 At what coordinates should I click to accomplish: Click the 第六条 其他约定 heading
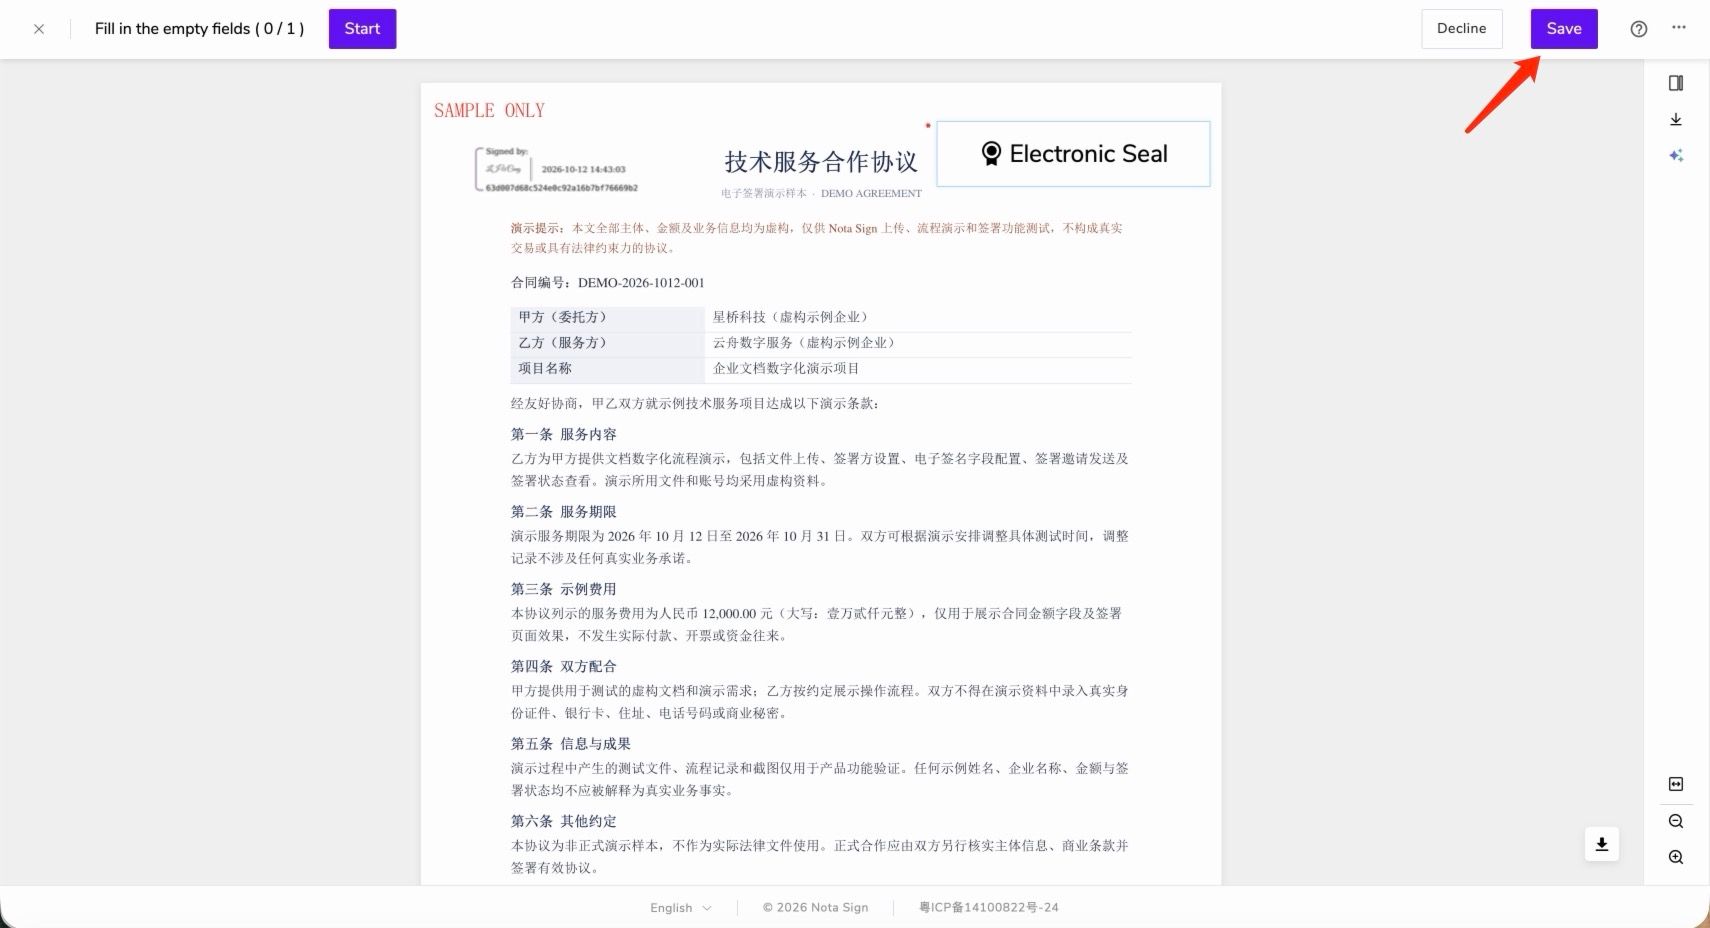[x=564, y=821]
